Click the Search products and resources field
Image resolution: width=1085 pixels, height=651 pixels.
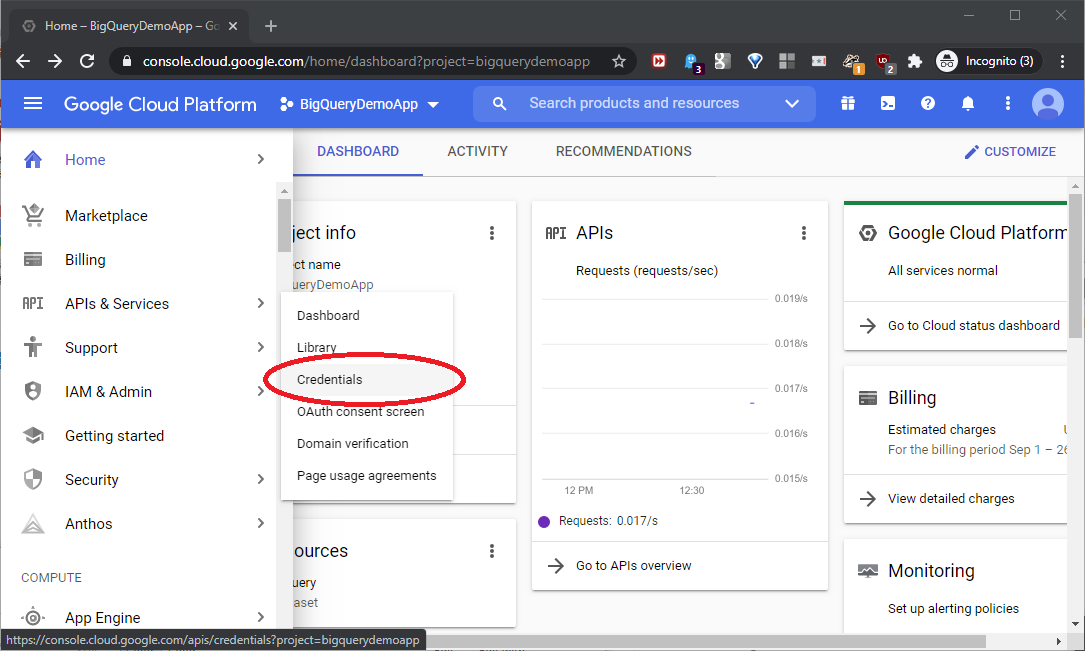click(644, 104)
